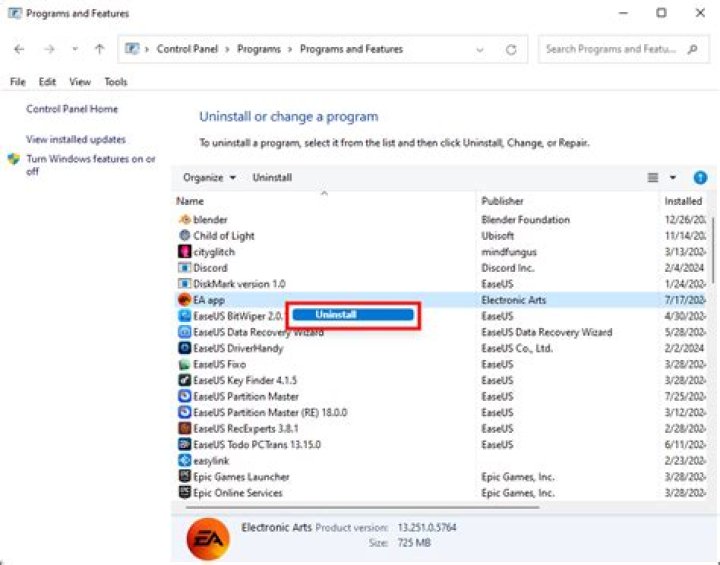Click the EaseUS Partition Master icon
The height and width of the screenshot is (565, 720).
coord(184,396)
